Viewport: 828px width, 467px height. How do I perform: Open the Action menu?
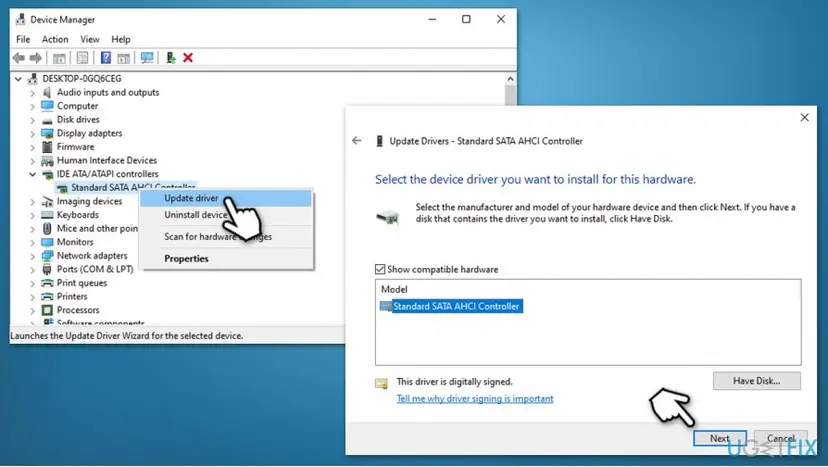(x=55, y=39)
